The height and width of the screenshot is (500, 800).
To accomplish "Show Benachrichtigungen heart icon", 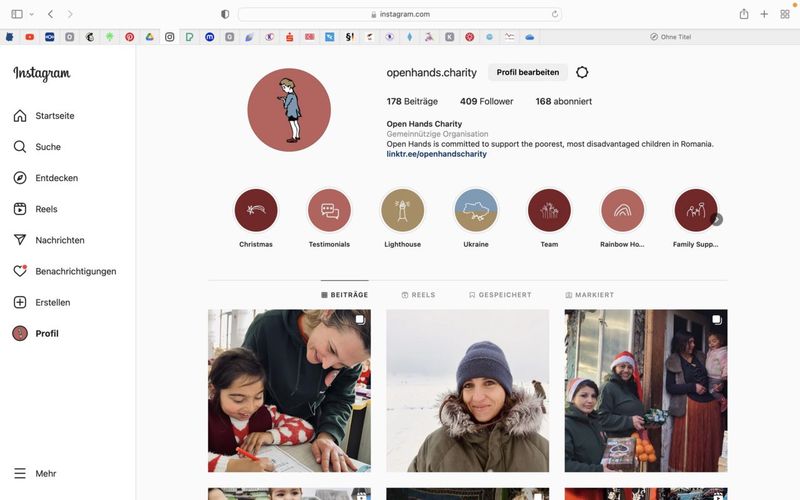I will tap(20, 271).
